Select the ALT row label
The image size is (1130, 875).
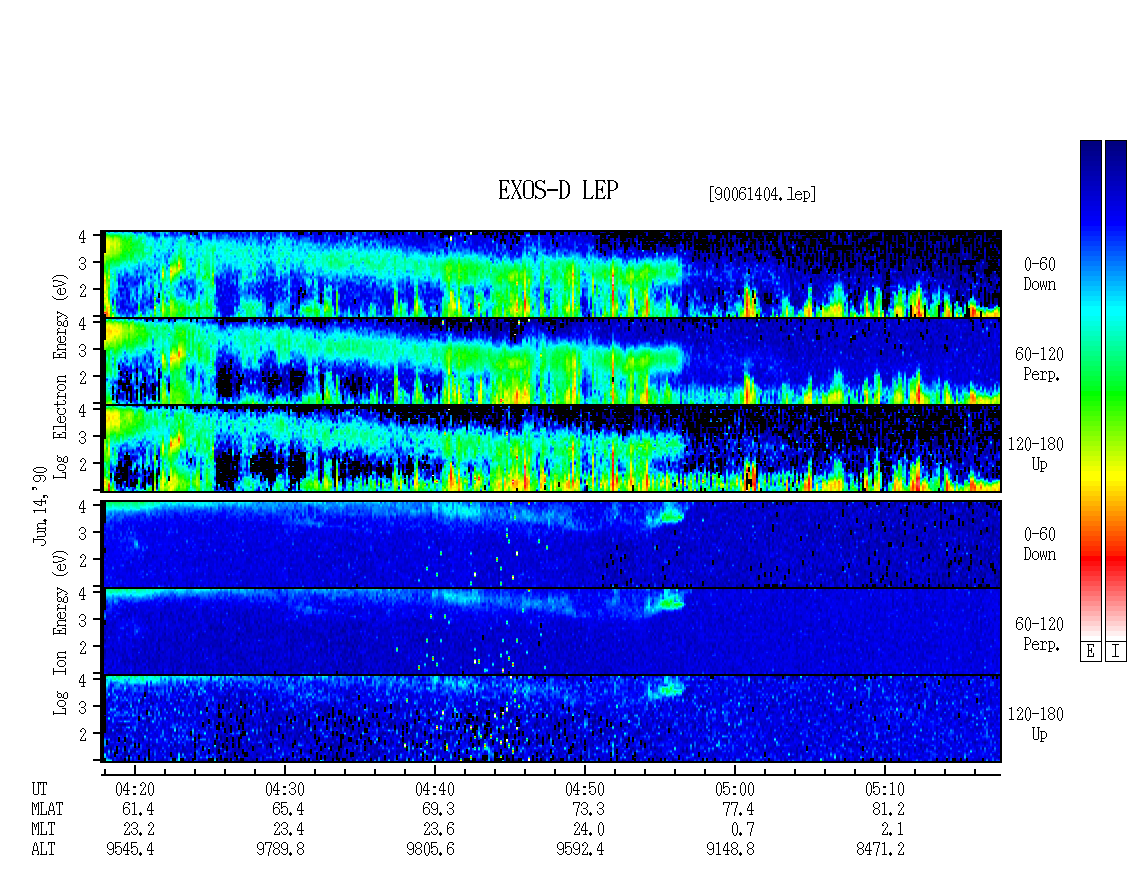point(43,850)
